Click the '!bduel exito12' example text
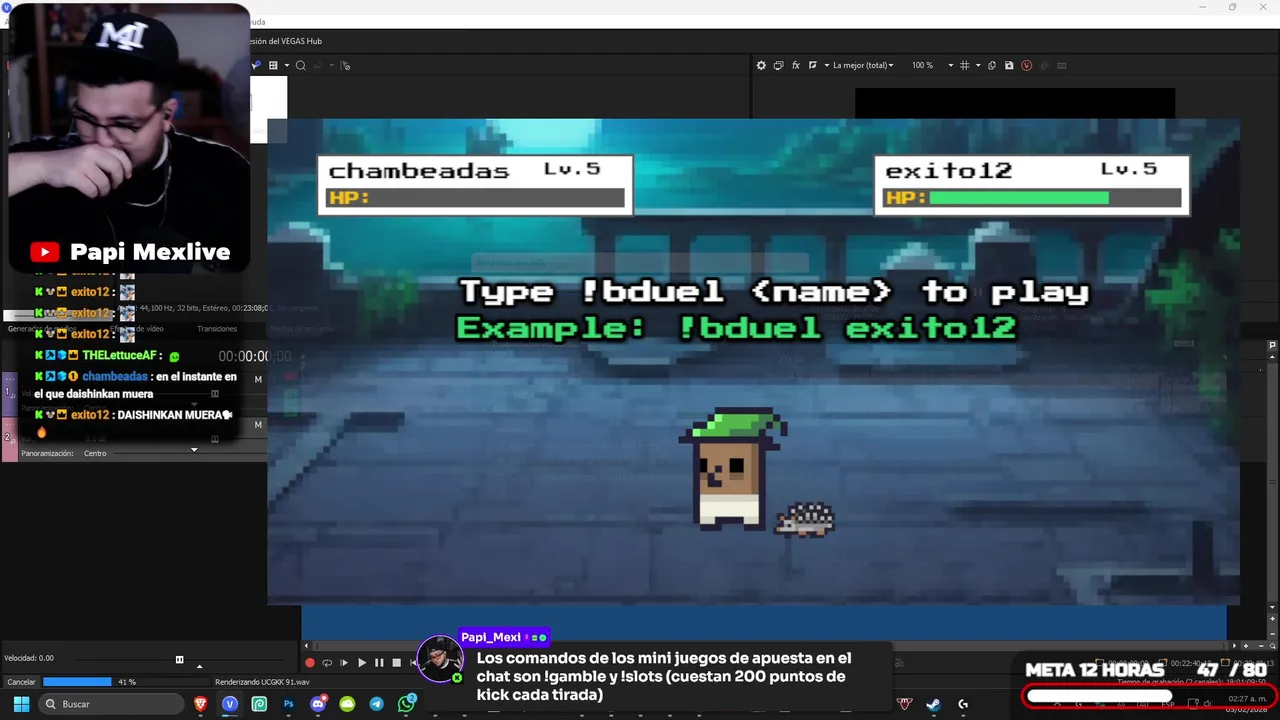Viewport: 1280px width, 720px height. pyautogui.click(x=846, y=328)
